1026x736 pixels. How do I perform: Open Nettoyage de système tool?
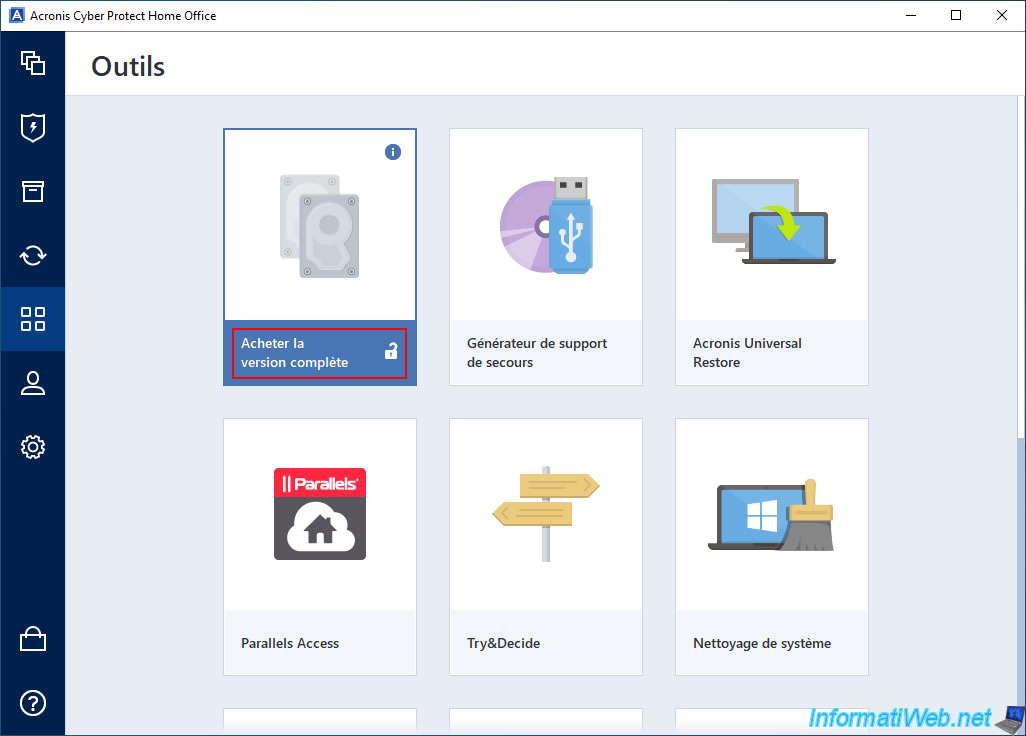tap(771, 545)
